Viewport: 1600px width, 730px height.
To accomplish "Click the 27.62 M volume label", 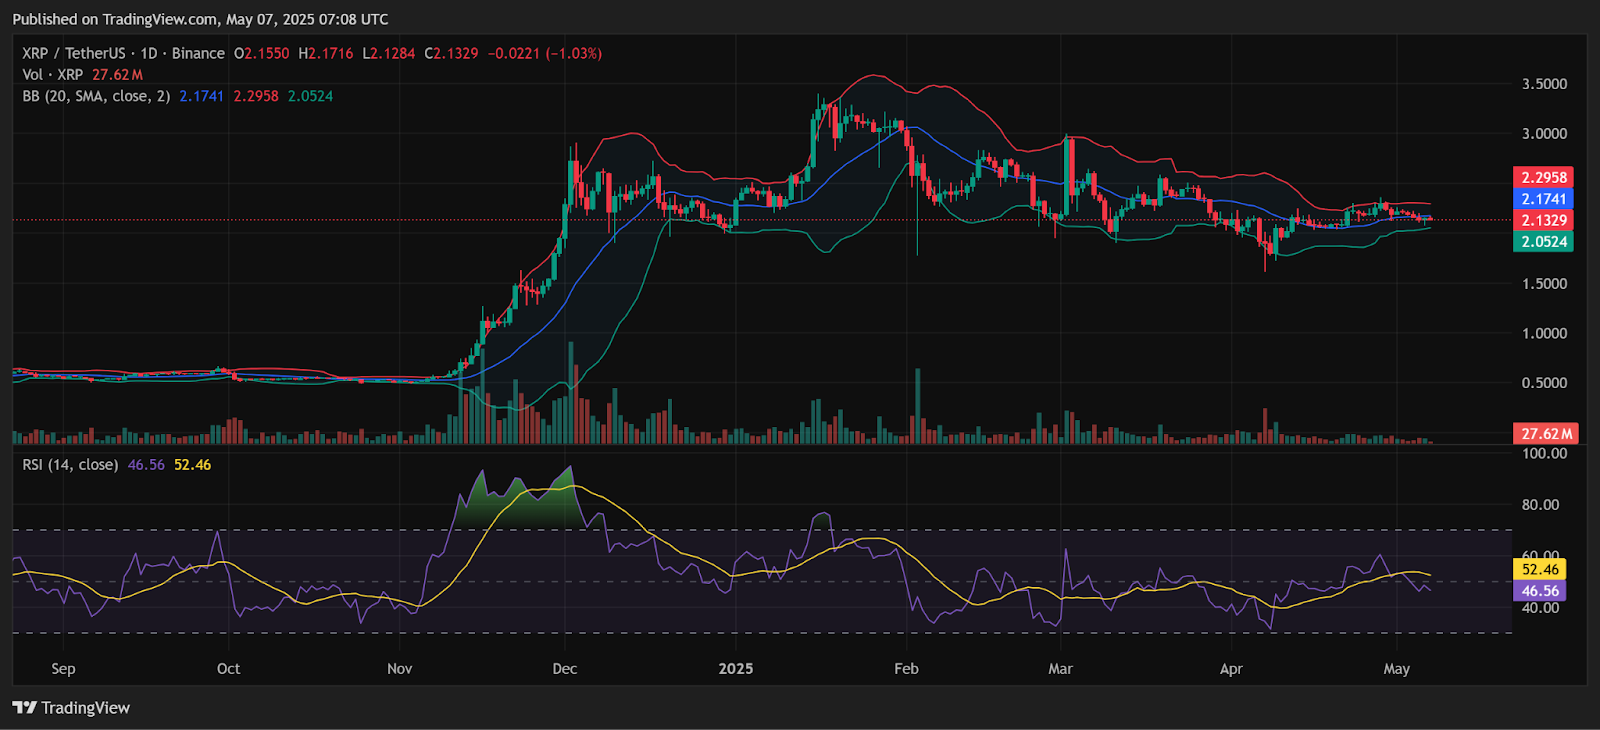I will point(1546,433).
